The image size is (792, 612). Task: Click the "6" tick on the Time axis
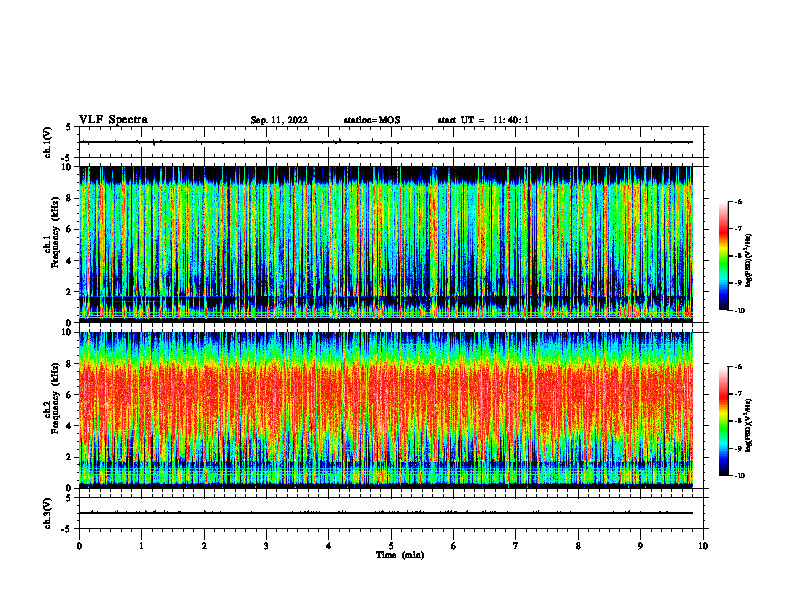pos(454,546)
